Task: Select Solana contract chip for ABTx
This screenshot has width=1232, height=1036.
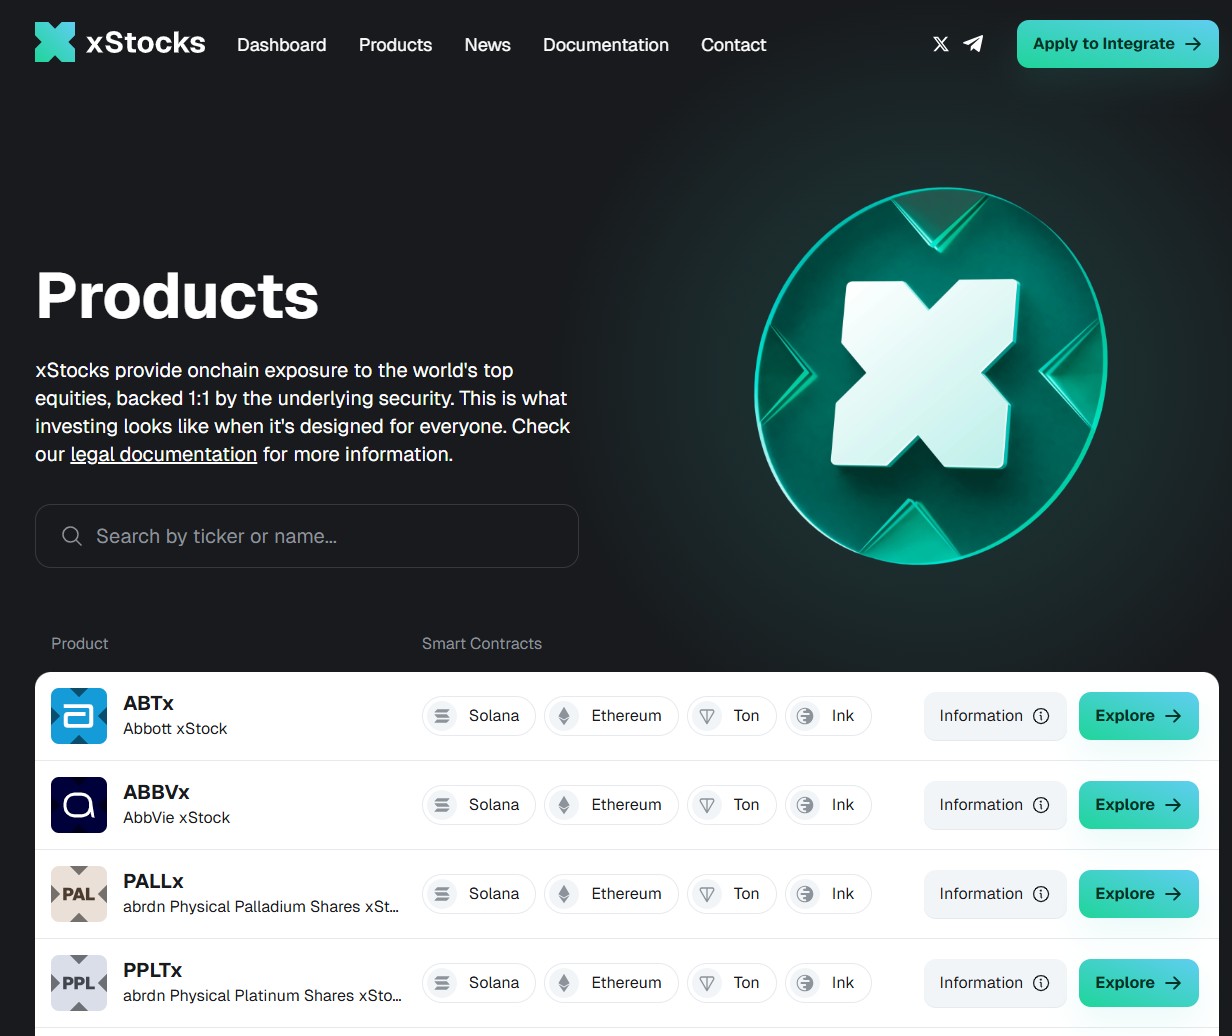Action: pos(478,716)
